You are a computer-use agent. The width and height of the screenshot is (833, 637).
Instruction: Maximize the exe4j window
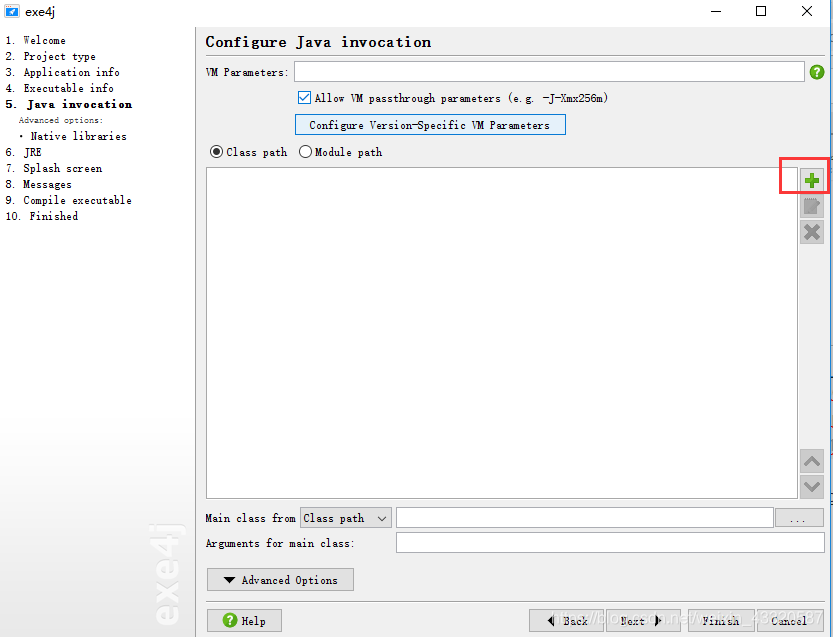[761, 11]
